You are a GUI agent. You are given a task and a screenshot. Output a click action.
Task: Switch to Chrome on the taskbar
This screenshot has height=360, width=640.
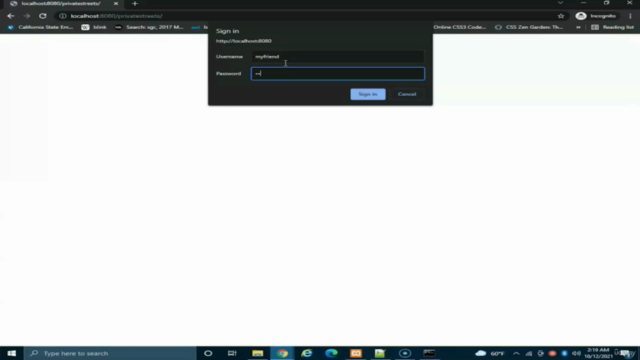282,353
